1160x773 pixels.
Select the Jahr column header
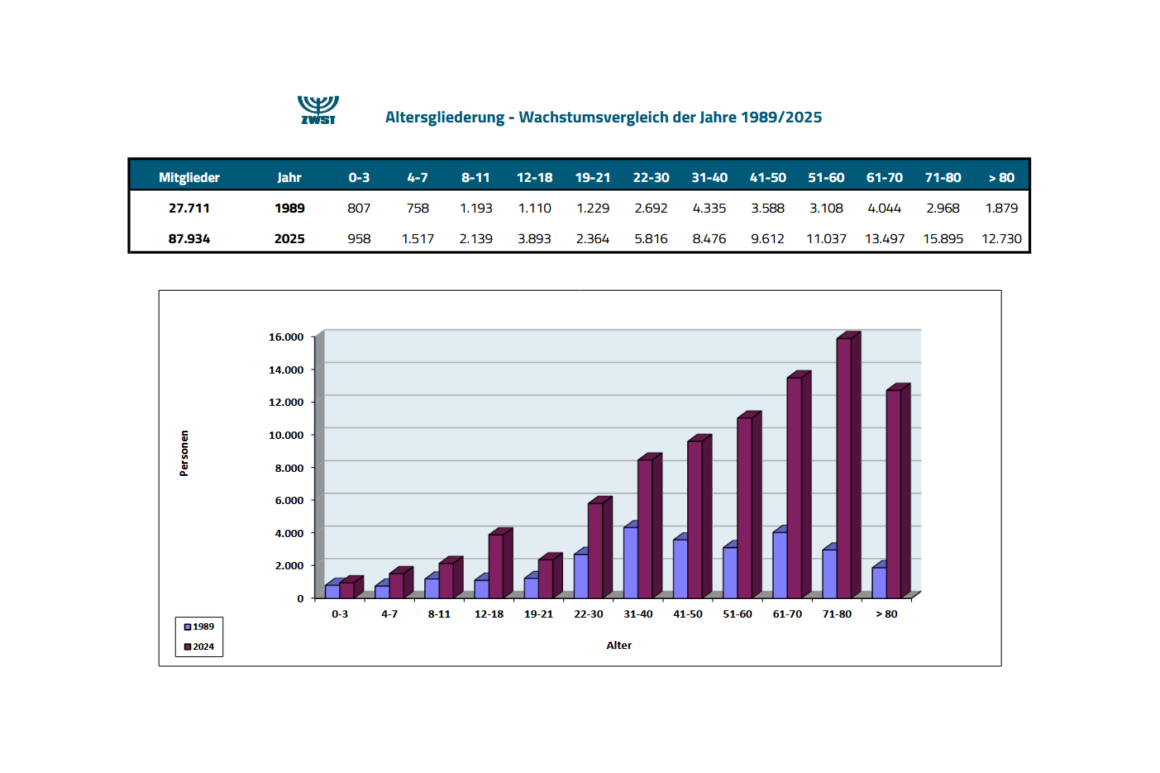pos(289,178)
